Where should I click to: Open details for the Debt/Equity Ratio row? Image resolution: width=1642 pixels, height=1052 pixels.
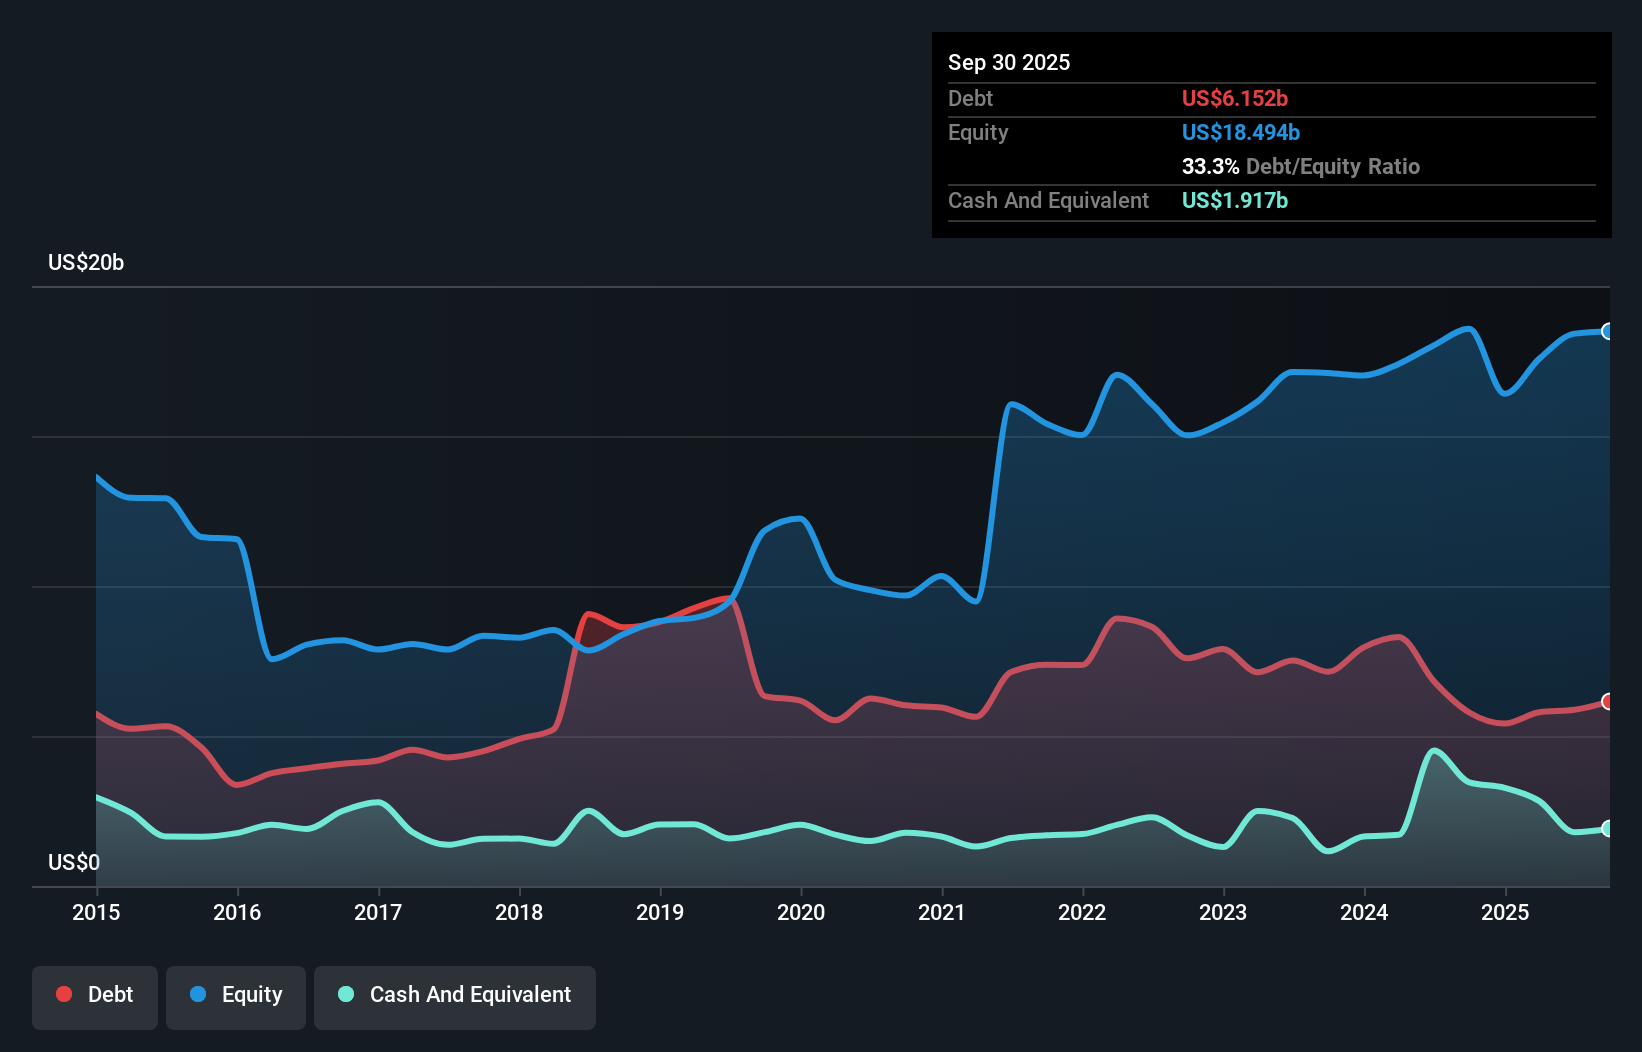(1300, 166)
